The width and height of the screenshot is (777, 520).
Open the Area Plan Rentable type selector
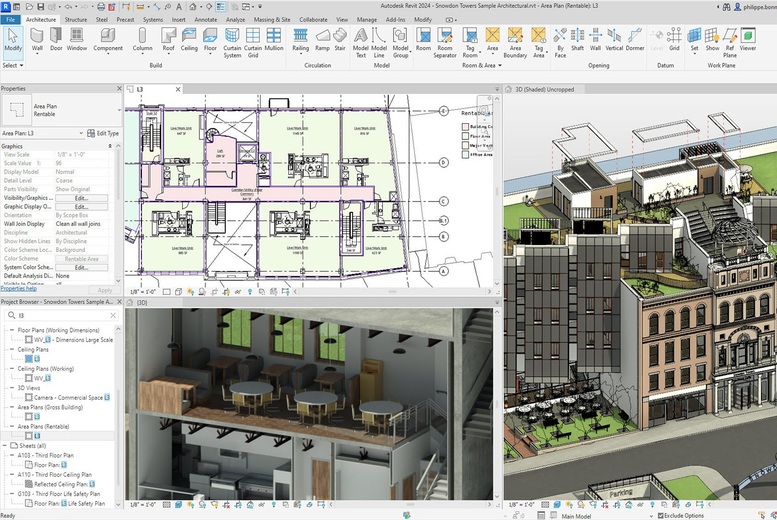[61, 110]
